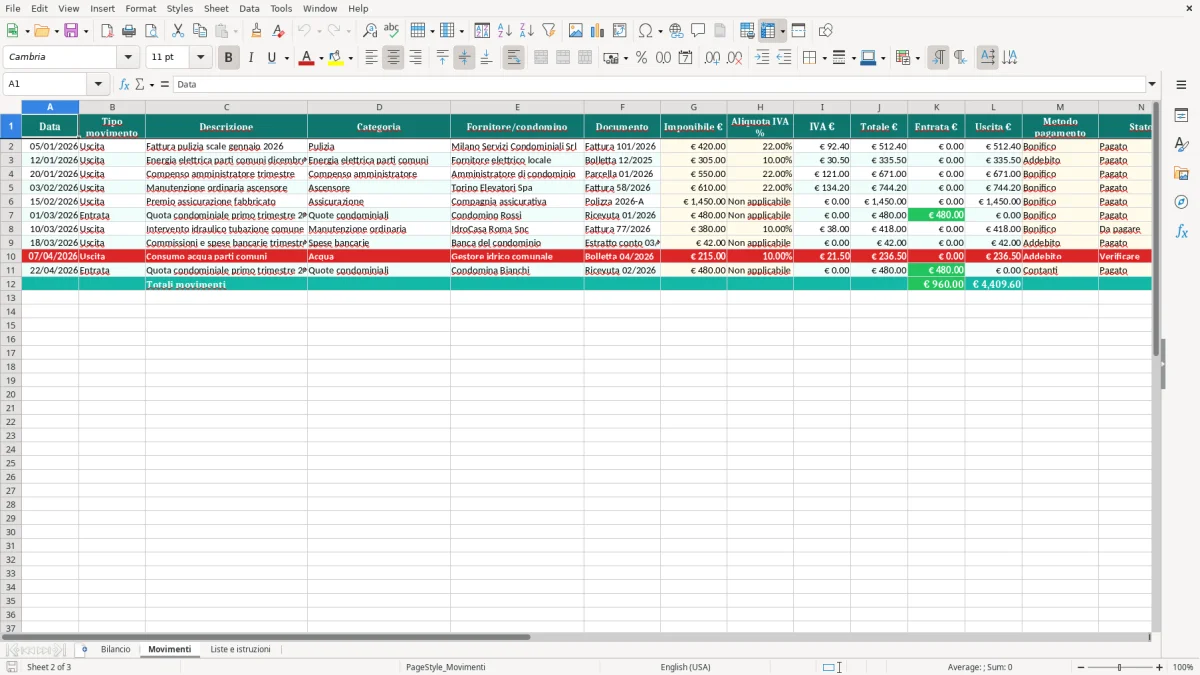Add decimal place

[712, 58]
